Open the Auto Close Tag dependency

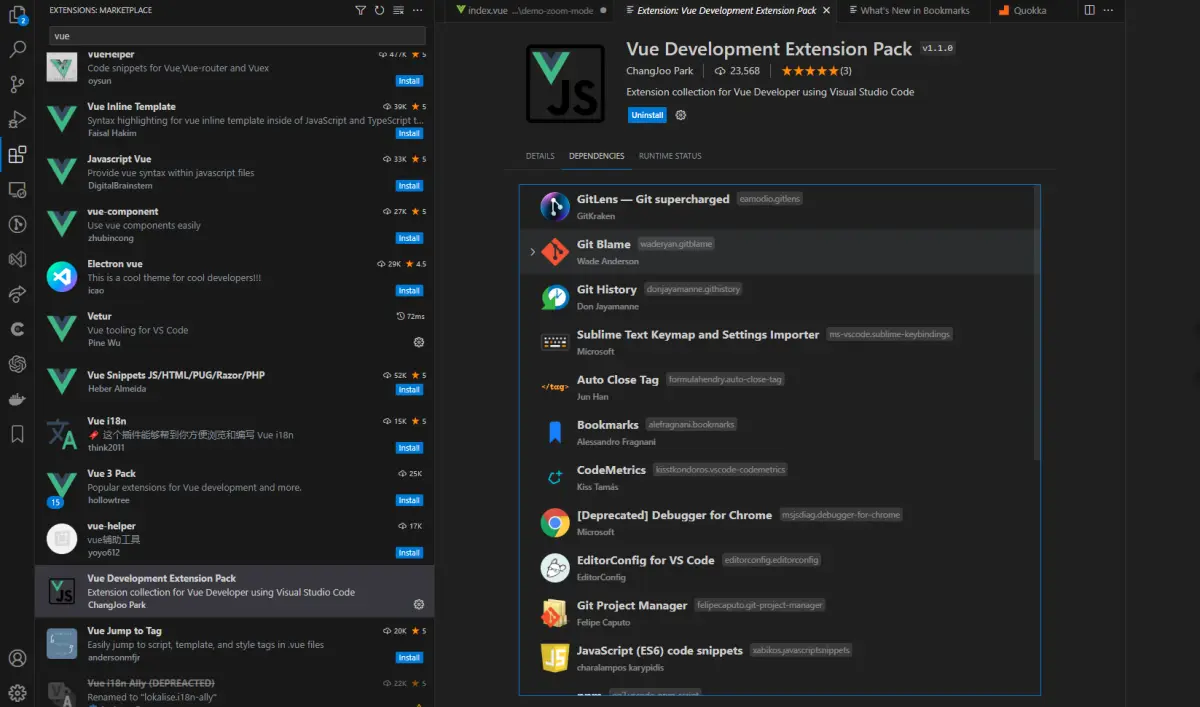click(x=780, y=387)
